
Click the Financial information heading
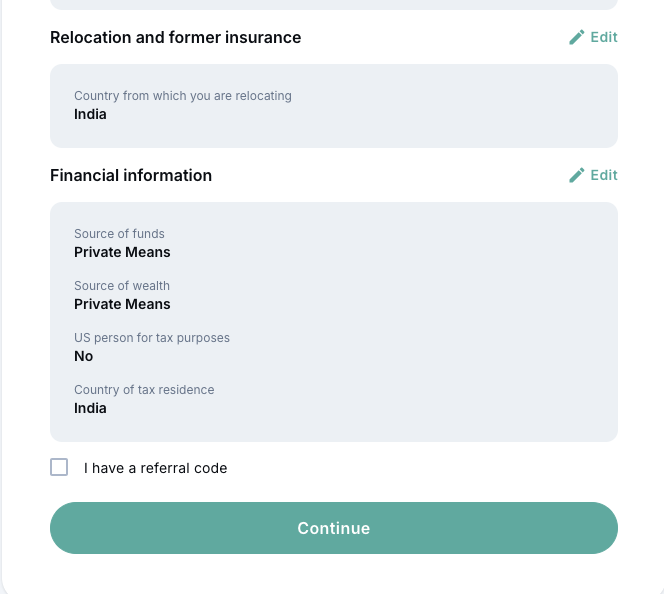coord(131,175)
